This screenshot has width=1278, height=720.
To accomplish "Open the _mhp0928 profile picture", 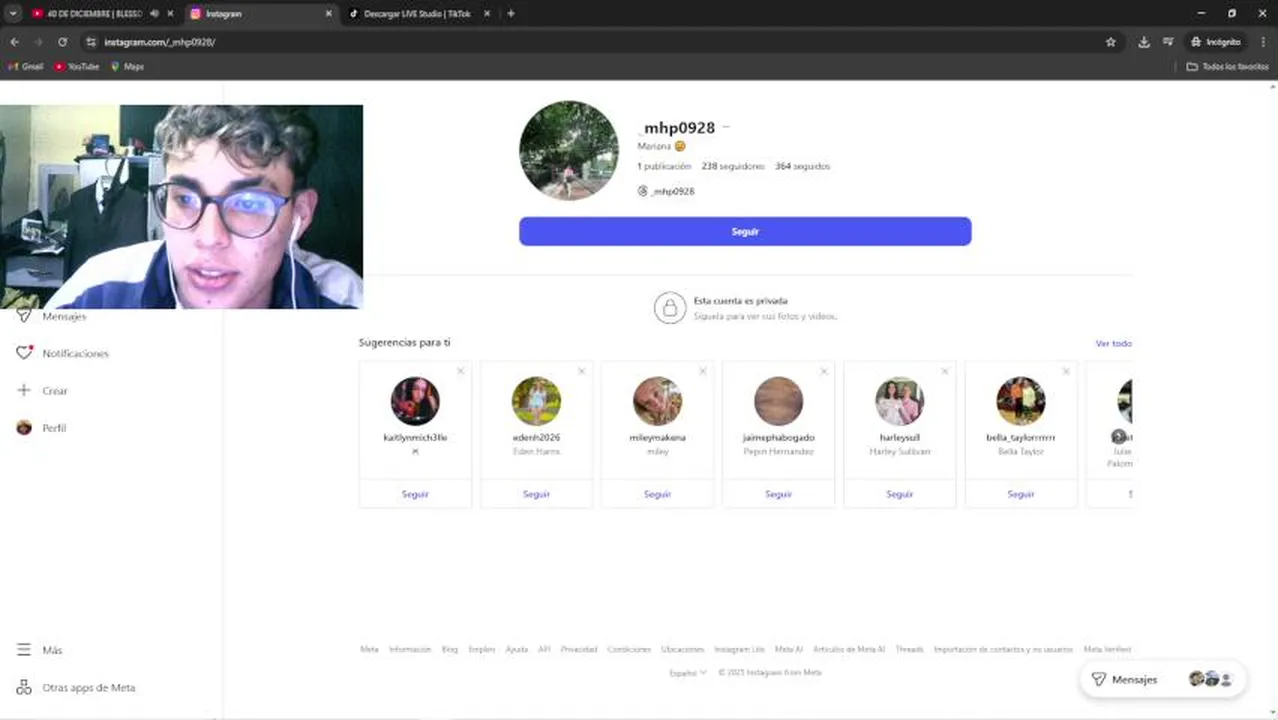I will (x=569, y=150).
